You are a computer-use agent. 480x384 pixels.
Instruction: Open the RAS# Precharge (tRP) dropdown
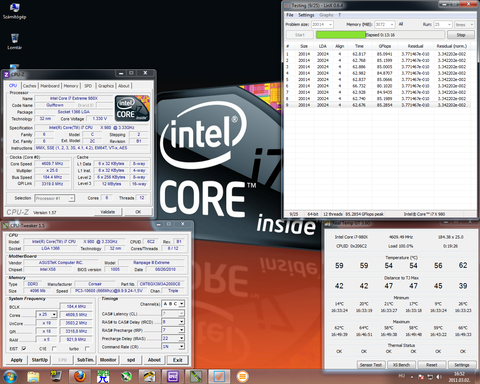coord(181,330)
